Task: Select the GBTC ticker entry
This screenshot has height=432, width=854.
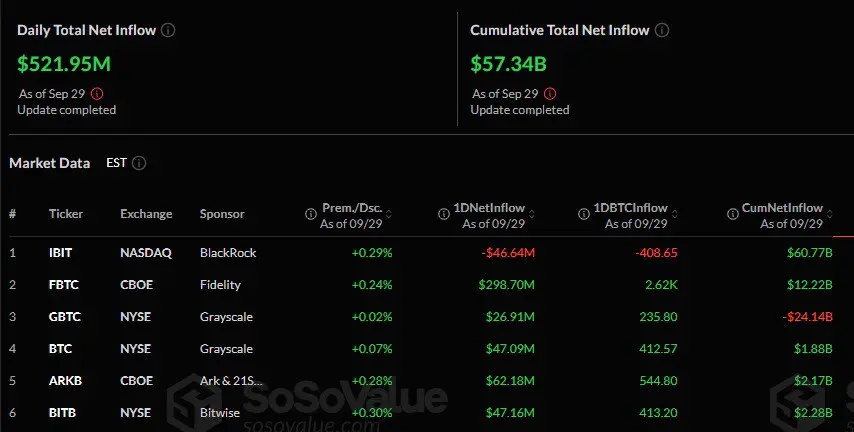Action: (x=64, y=317)
